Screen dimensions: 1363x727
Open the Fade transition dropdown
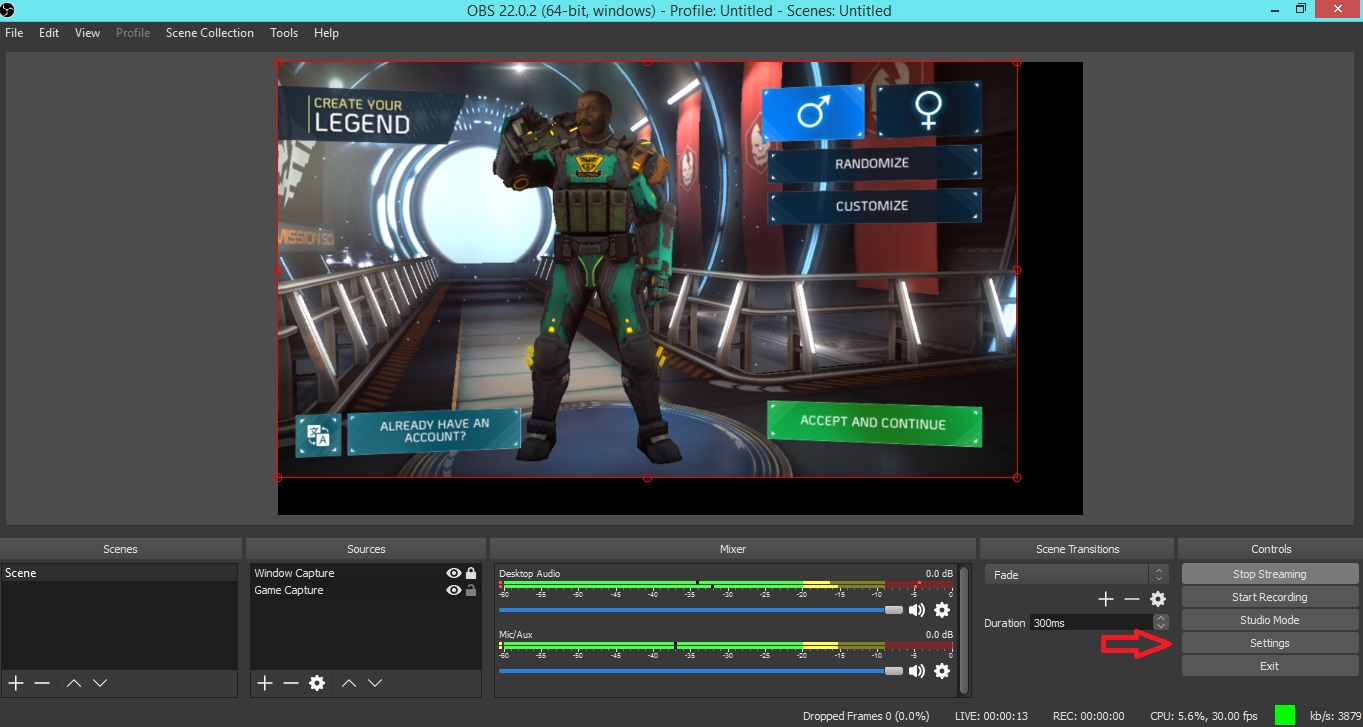[1076, 575]
